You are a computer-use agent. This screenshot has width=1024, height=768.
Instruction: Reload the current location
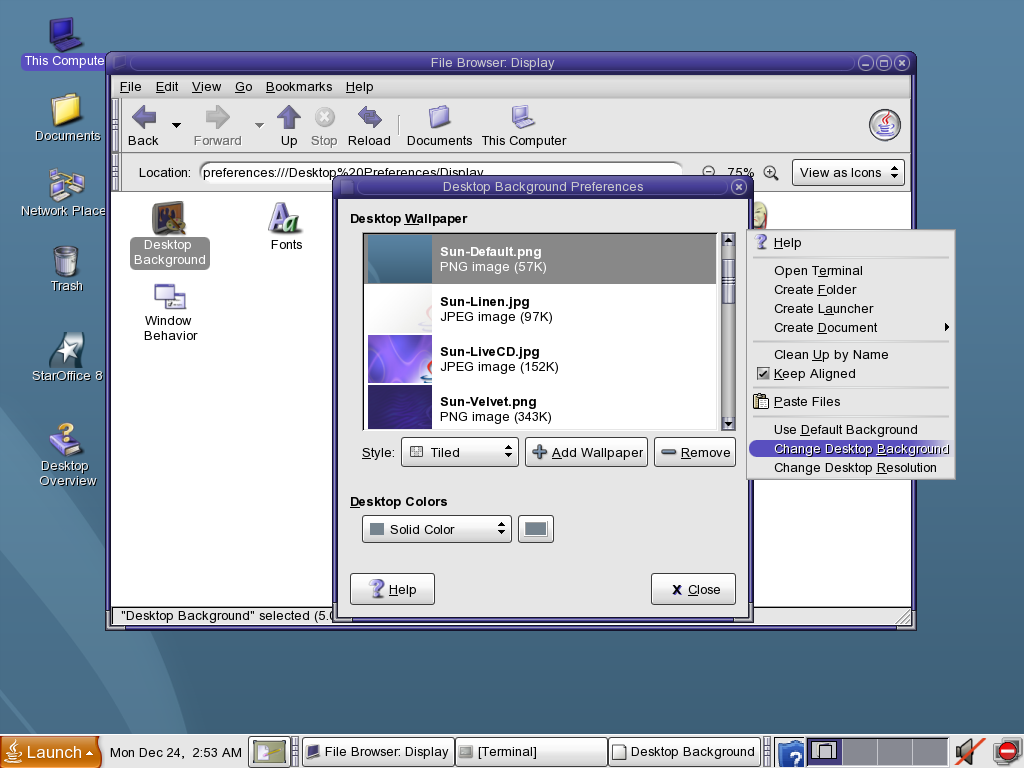(369, 125)
